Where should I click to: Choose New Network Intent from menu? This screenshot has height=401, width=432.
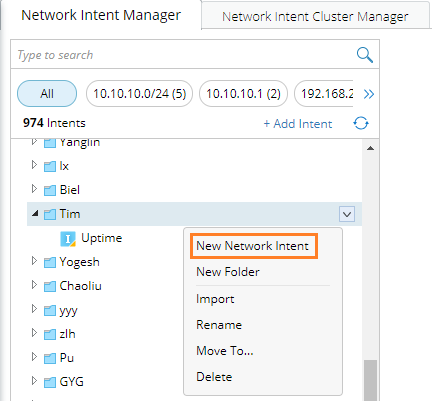tap(252, 246)
